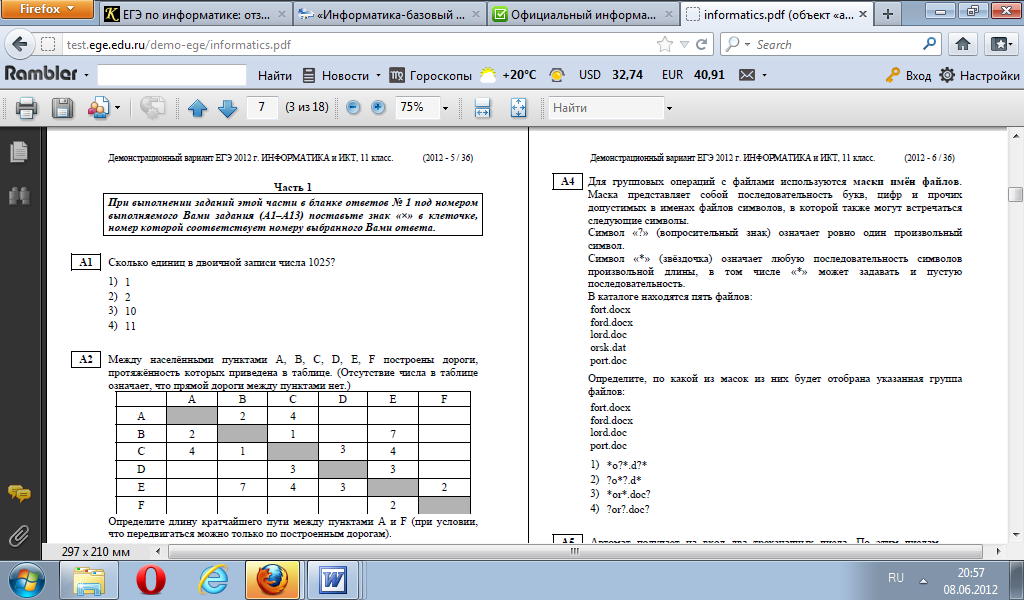This screenshot has width=1024, height=600.
Task: Open the paperclip attachments panel in the sidebar
Action: (19, 536)
